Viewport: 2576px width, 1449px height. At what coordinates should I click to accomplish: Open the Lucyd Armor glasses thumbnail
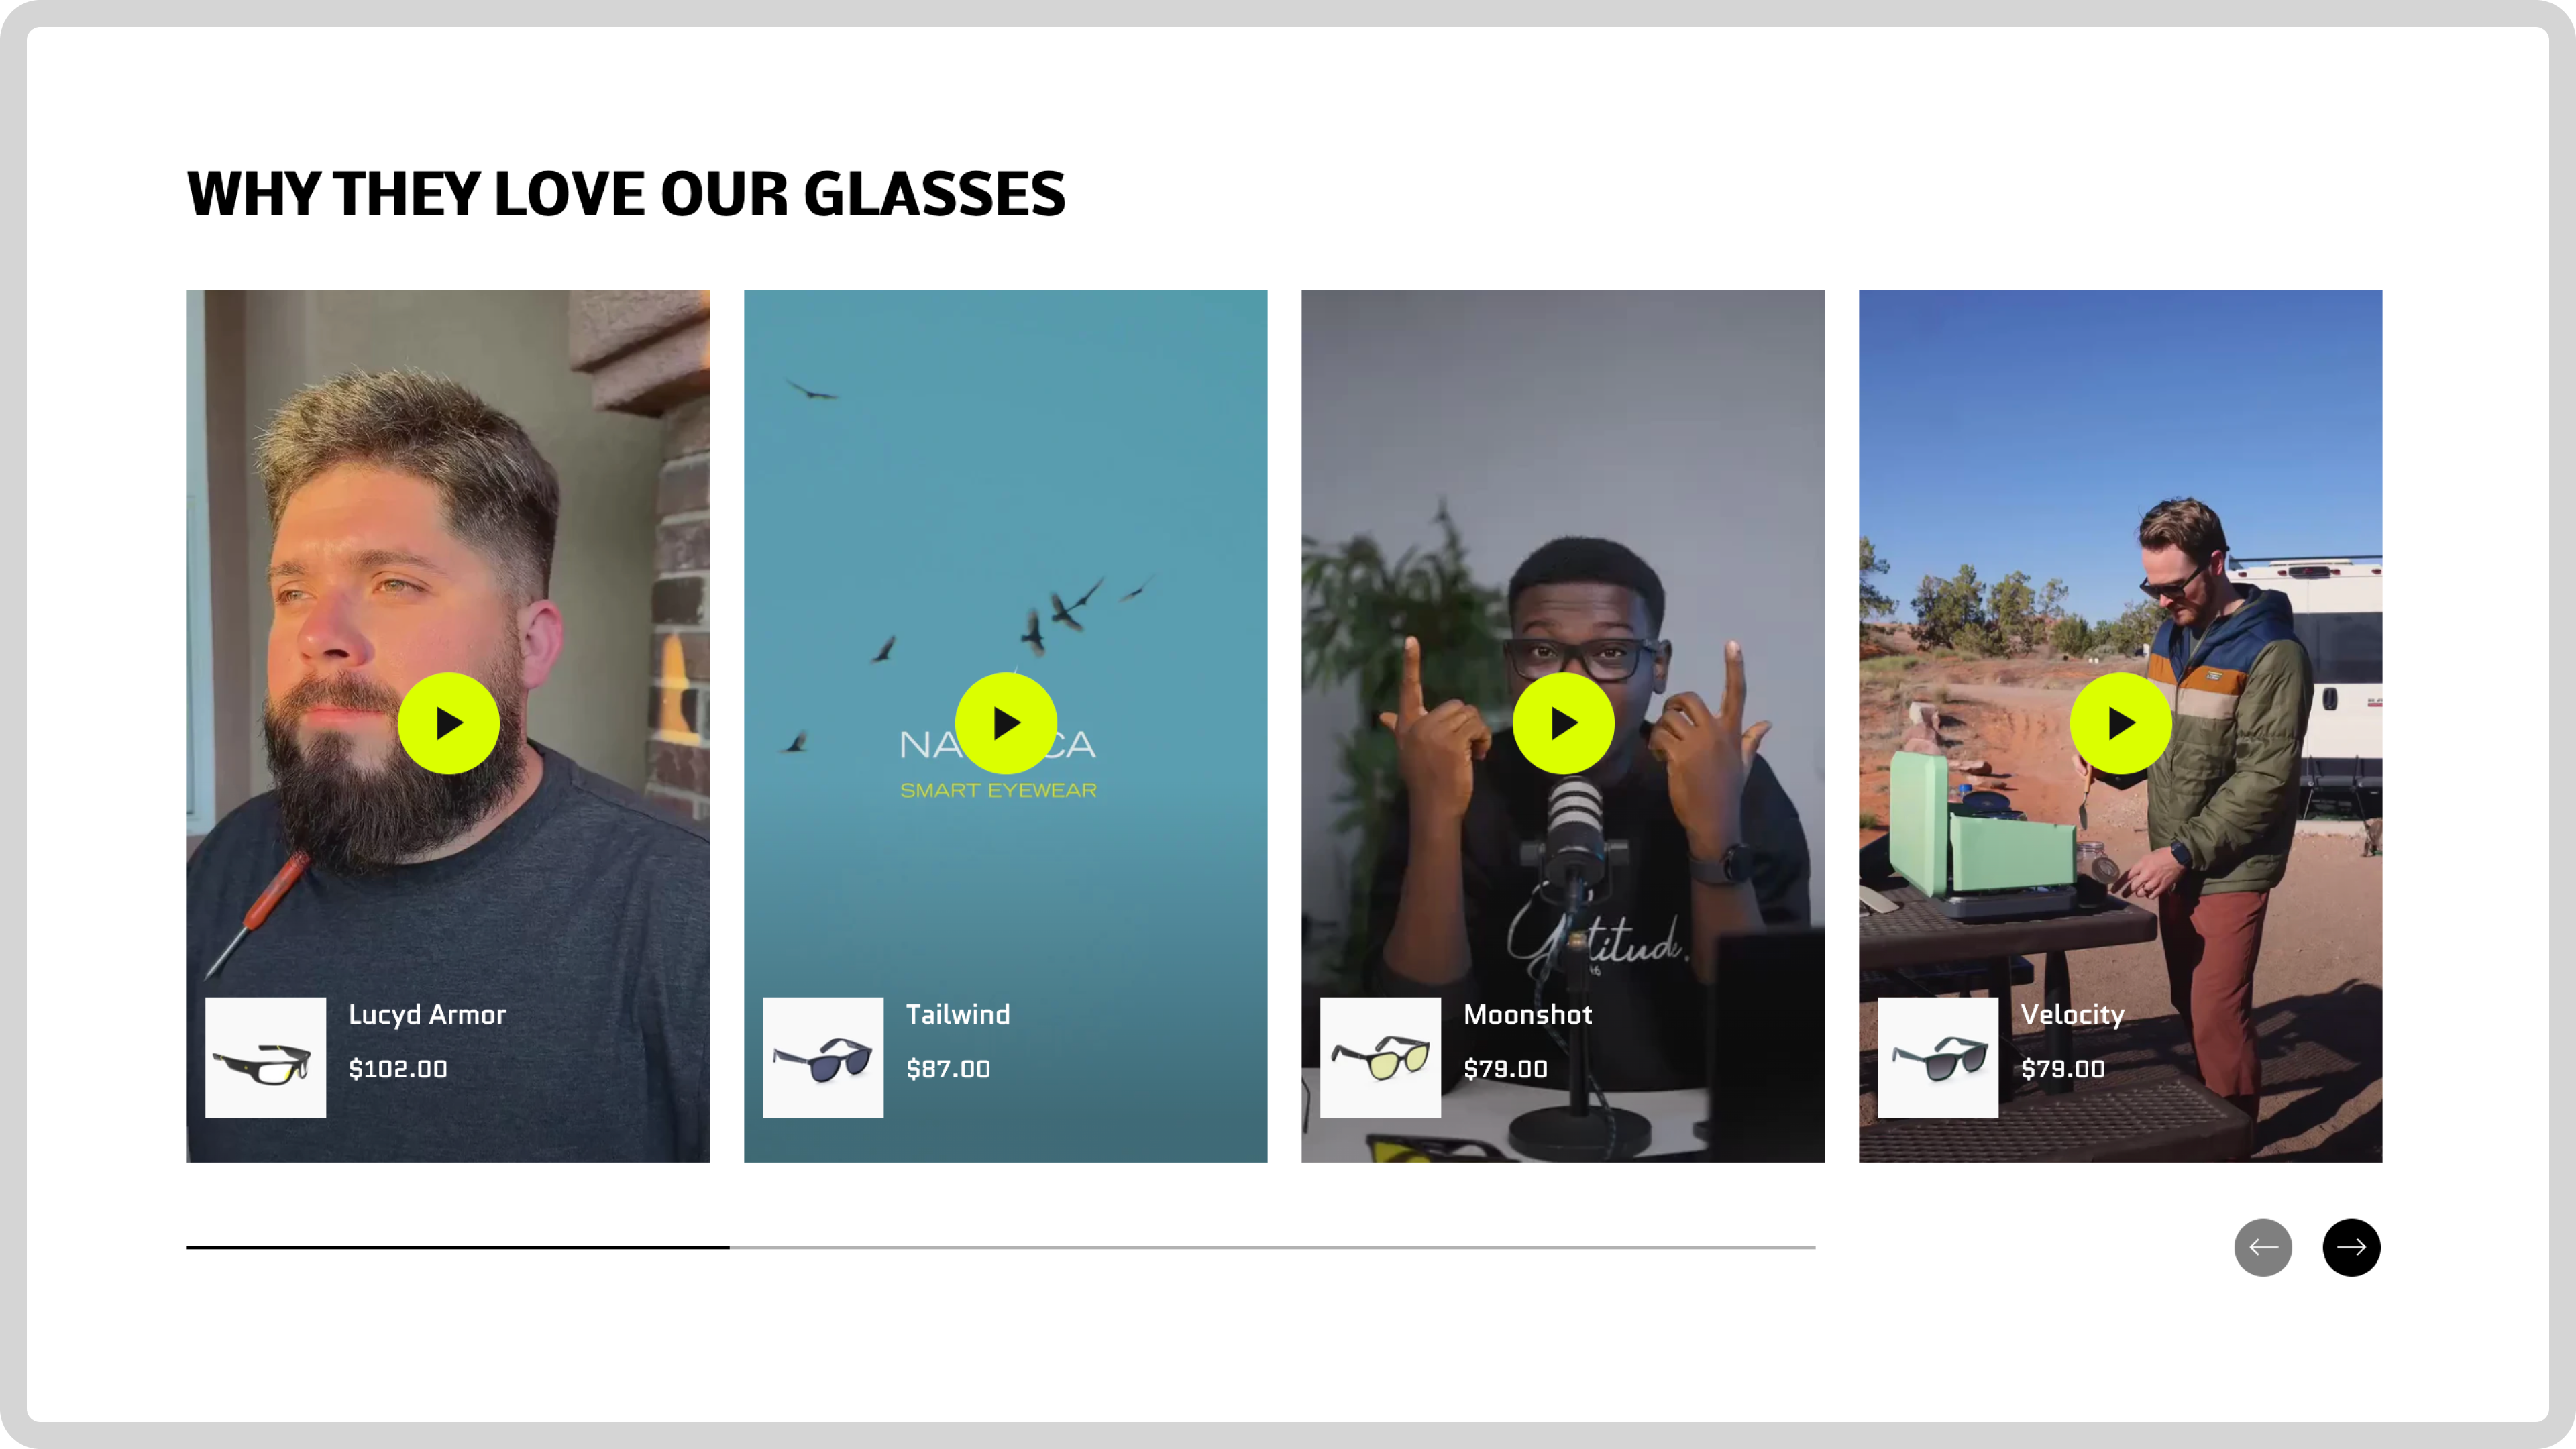(x=265, y=1057)
